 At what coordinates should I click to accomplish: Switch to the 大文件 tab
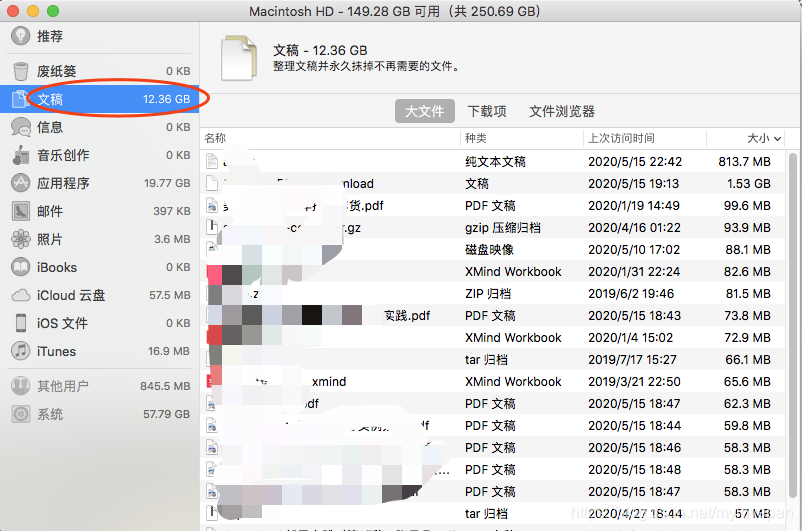425,111
